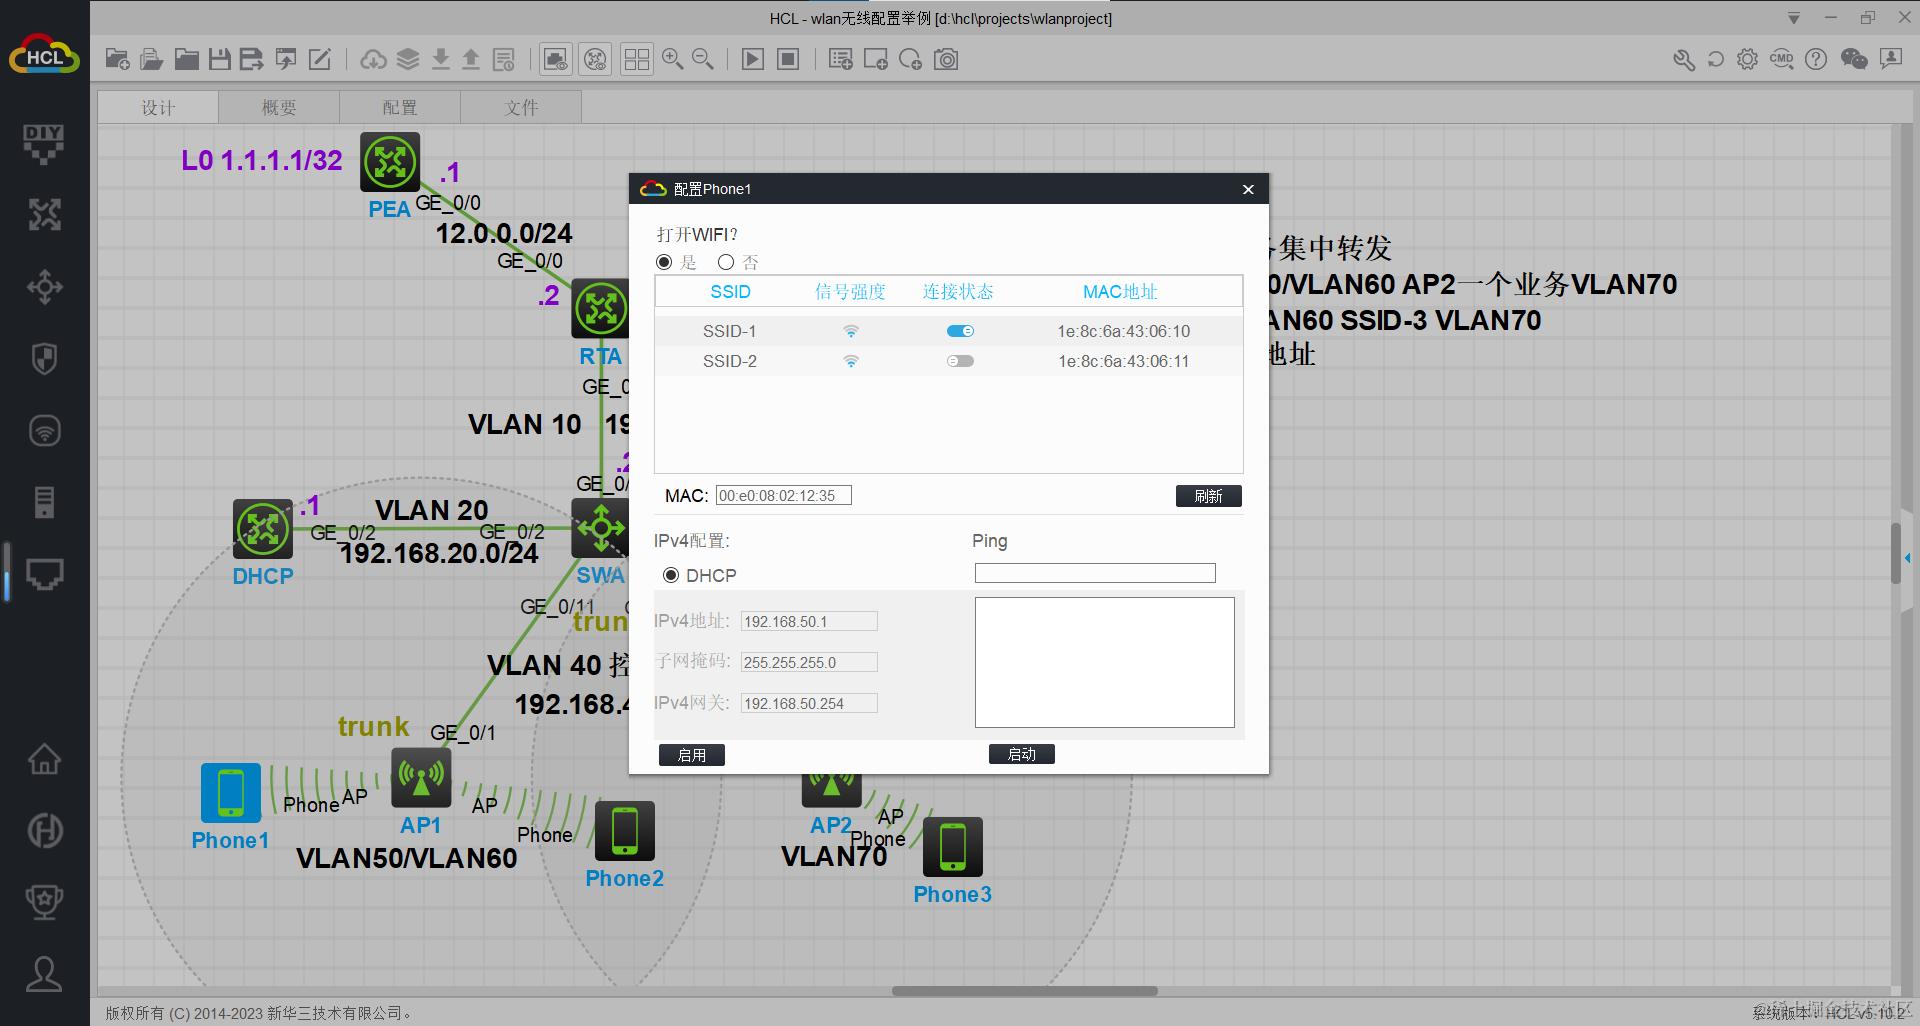Click the add rectangle shape icon
1920x1026 pixels.
[x=876, y=59]
